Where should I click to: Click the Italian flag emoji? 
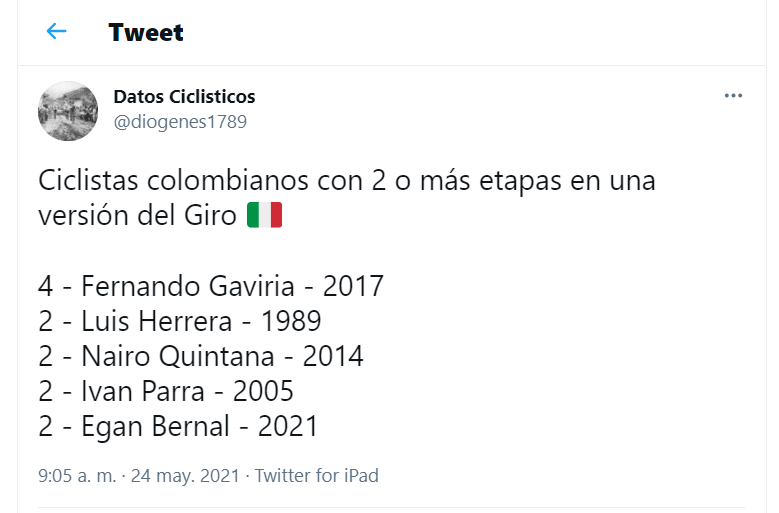pyautogui.click(x=264, y=215)
